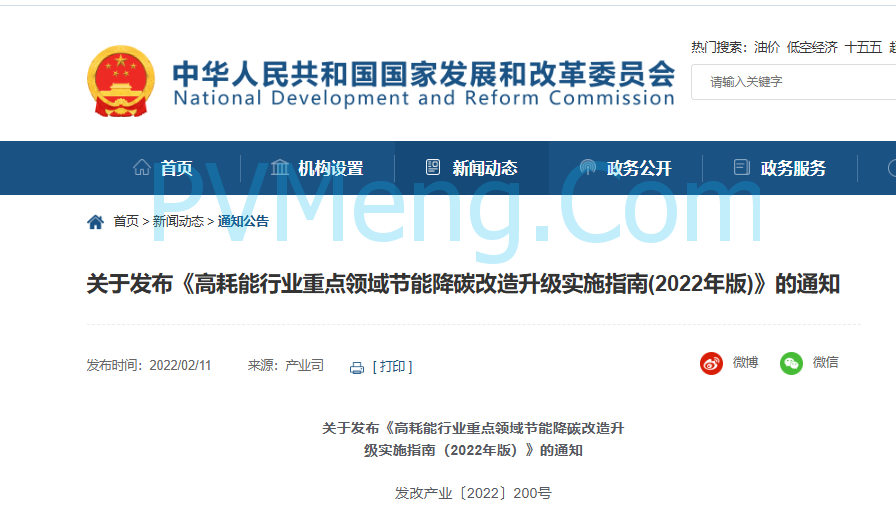Click the blue house breadcrumb icon
Screen dimensions: 896x520
[x=95, y=222]
